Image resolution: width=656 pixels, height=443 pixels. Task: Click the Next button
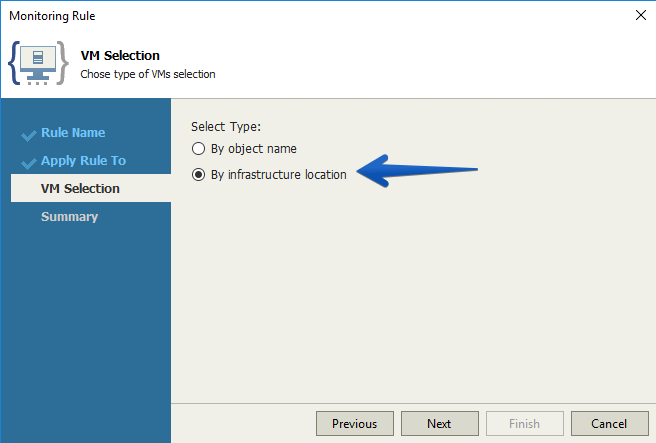(440, 424)
